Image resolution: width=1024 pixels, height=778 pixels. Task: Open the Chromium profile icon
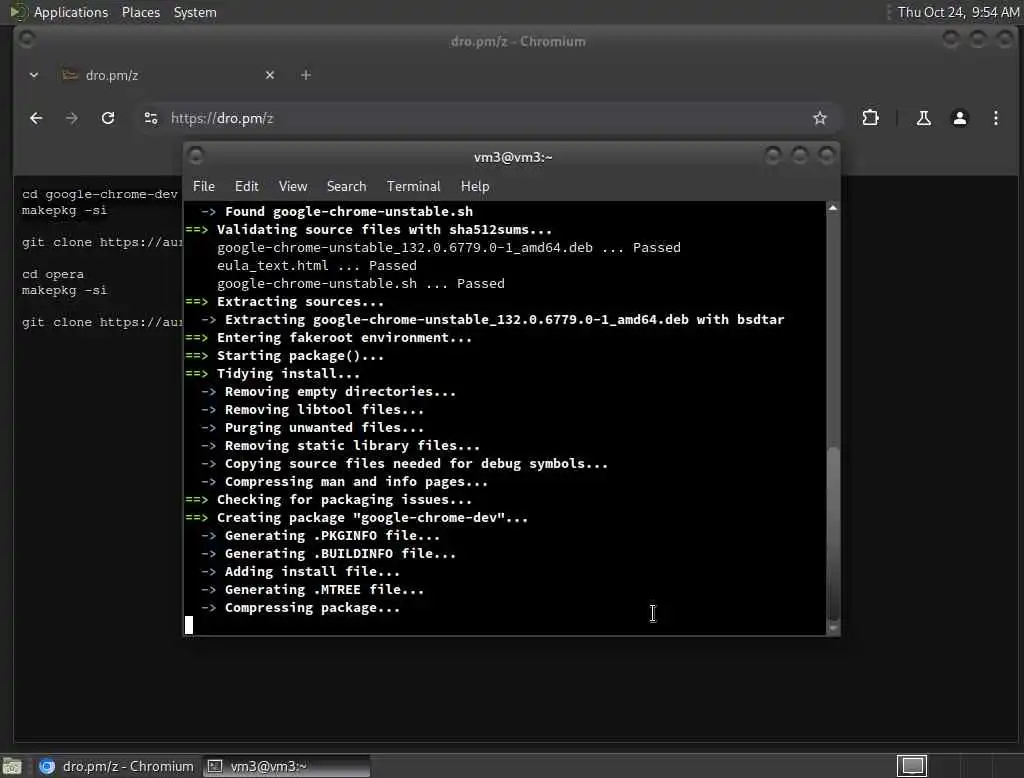point(959,118)
